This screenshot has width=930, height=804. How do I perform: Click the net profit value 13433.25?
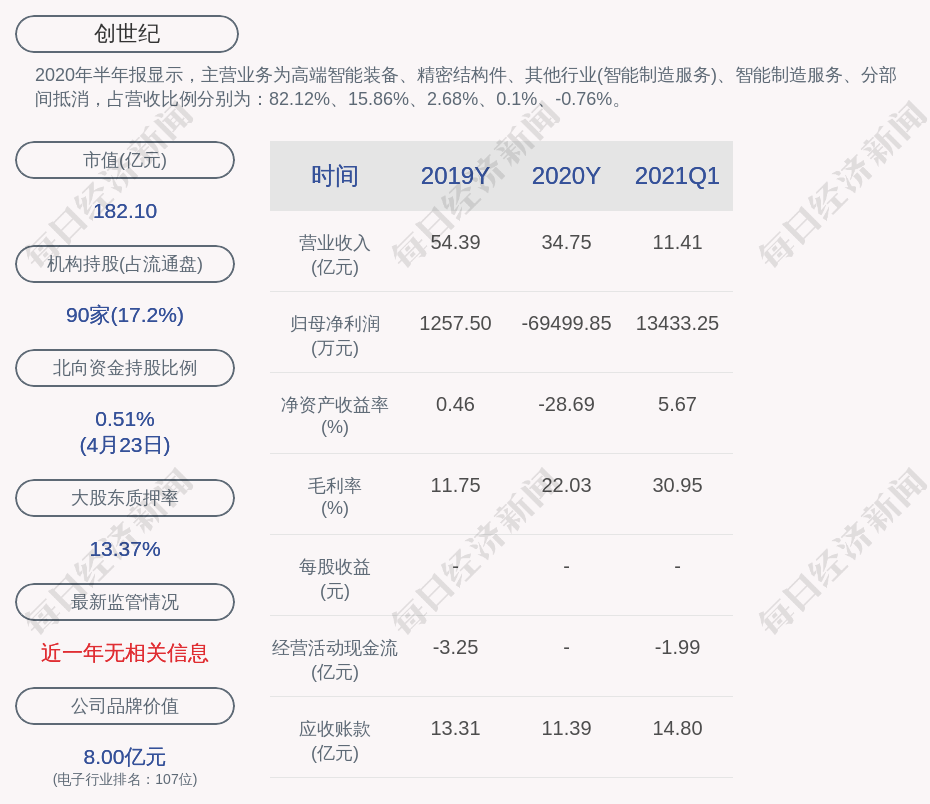coord(677,324)
